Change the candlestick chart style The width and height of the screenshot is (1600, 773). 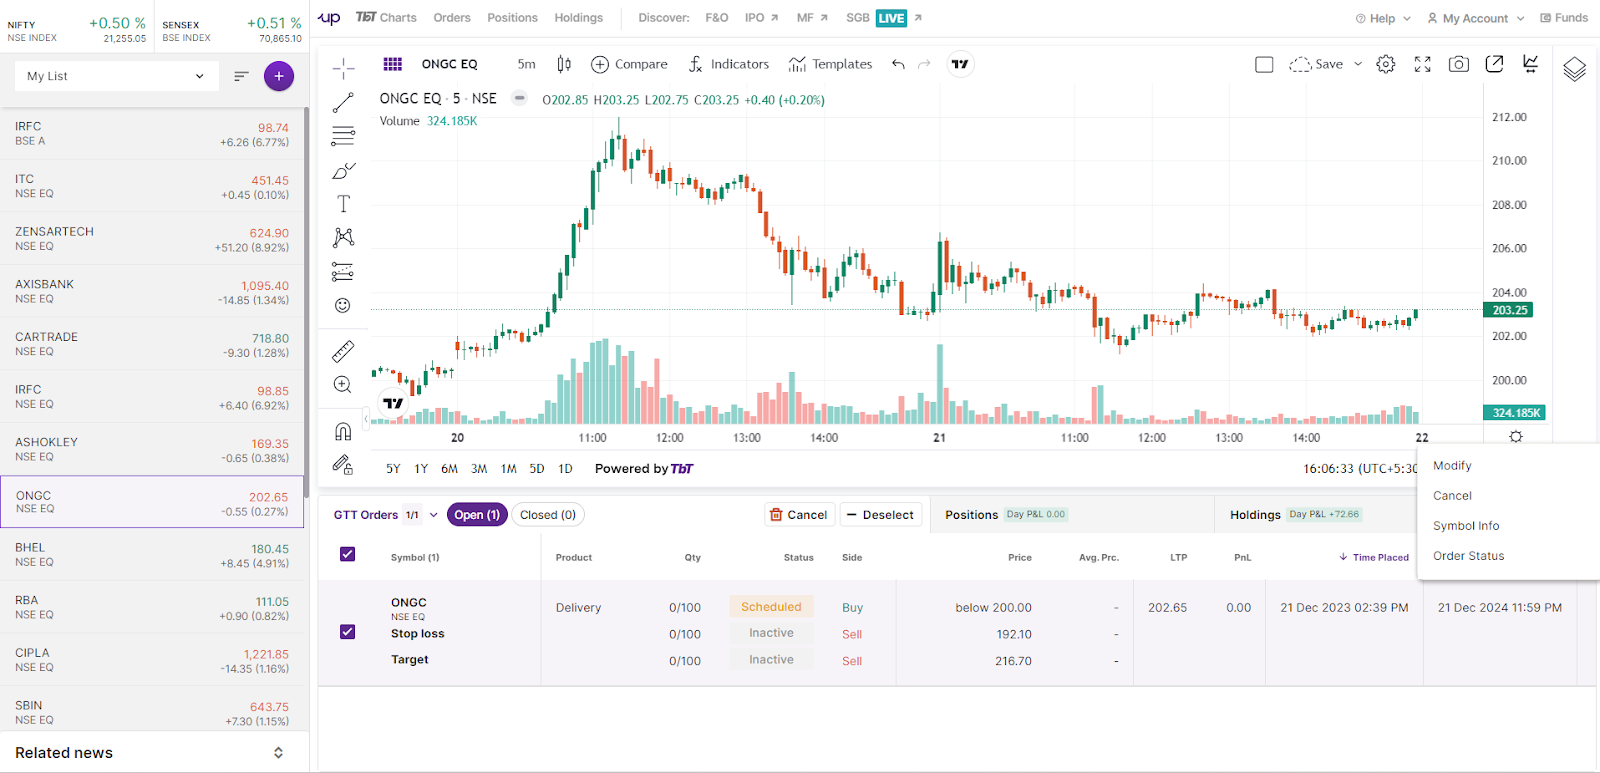click(x=564, y=64)
